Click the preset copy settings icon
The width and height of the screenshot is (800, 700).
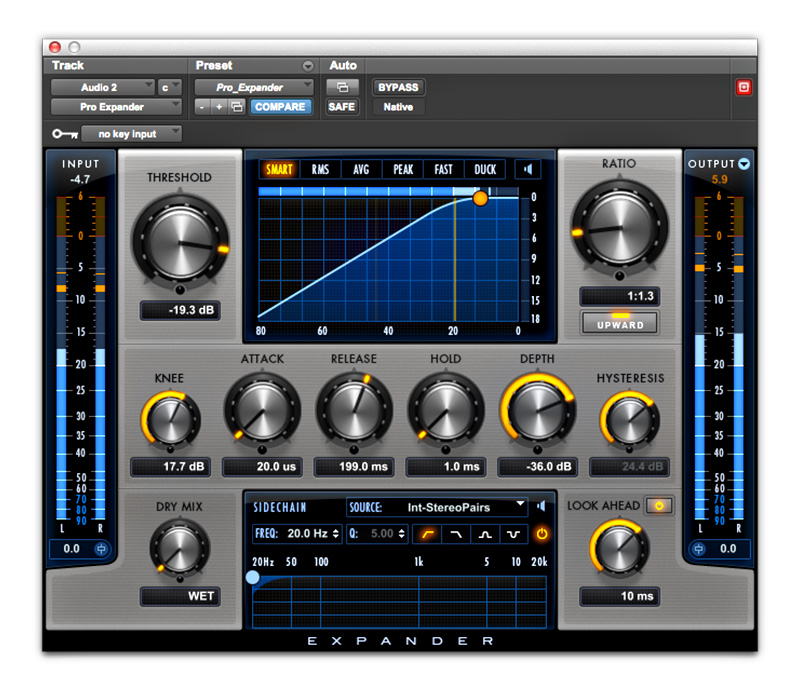click(237, 107)
